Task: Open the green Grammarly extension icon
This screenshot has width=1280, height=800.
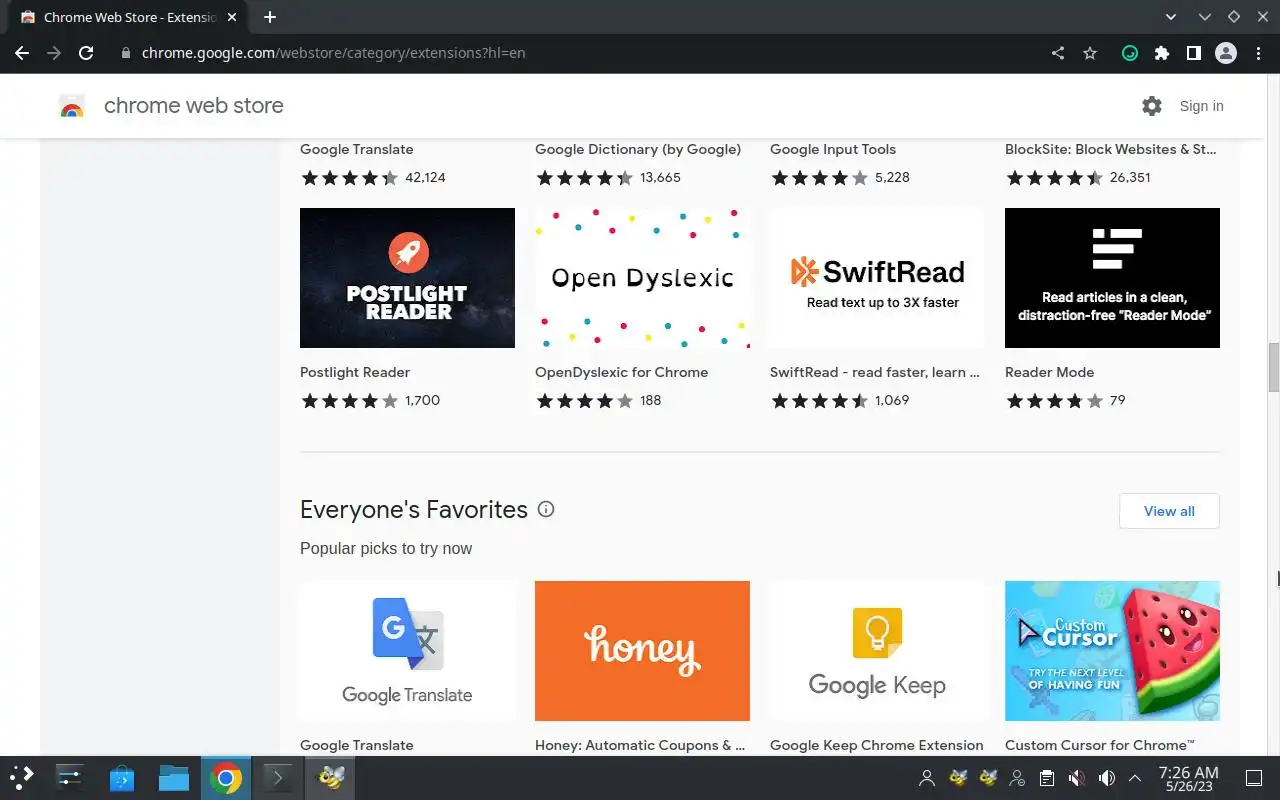Action: click(1130, 53)
